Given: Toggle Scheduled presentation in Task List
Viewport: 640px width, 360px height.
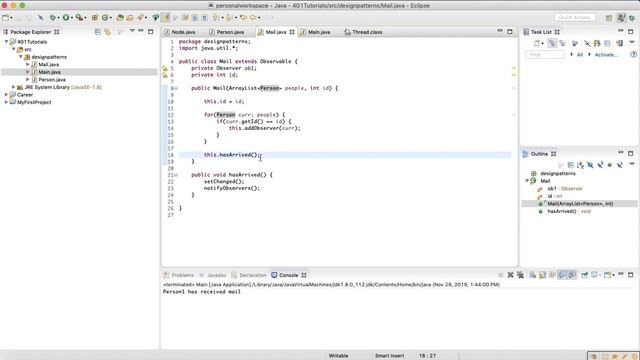Looking at the screenshot, I should point(562,43).
